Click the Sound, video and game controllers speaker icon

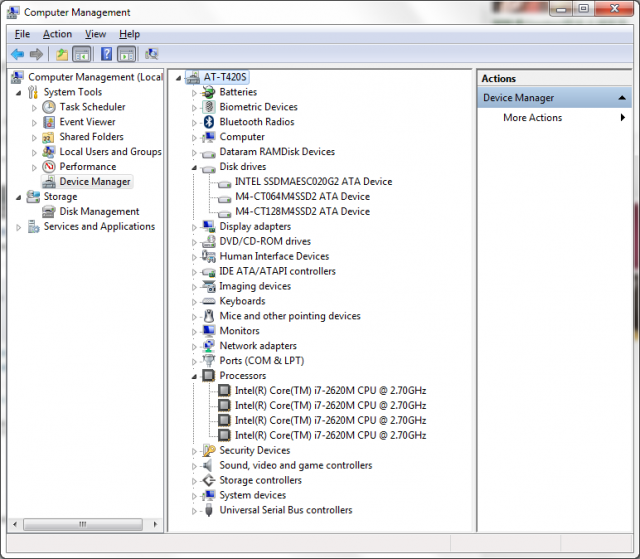(x=208, y=466)
